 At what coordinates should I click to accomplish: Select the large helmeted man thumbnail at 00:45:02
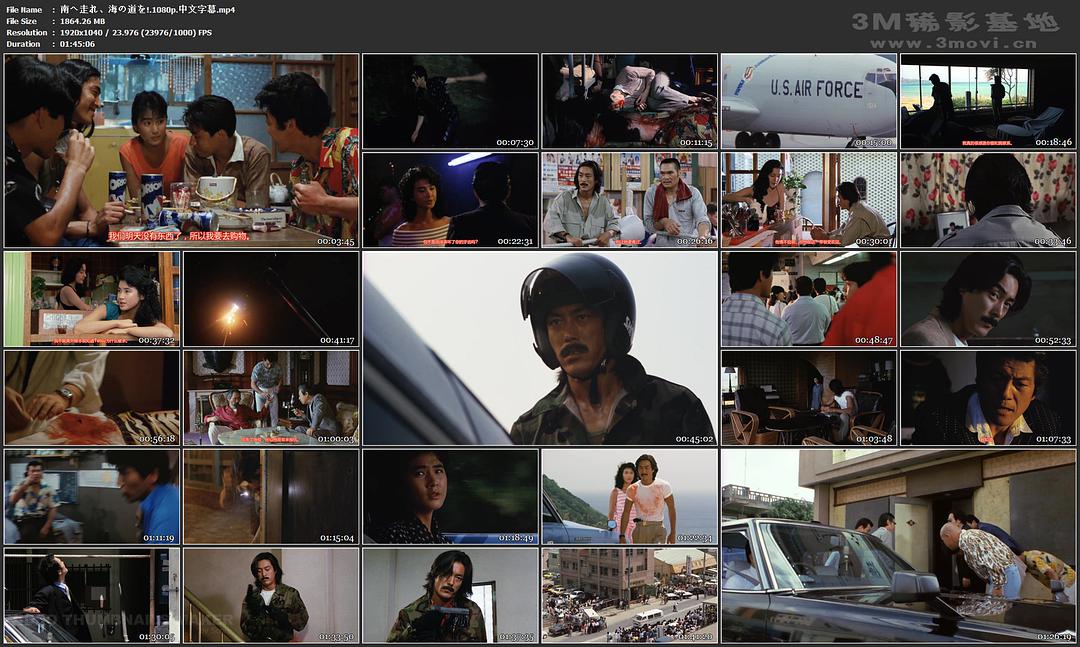(540, 348)
